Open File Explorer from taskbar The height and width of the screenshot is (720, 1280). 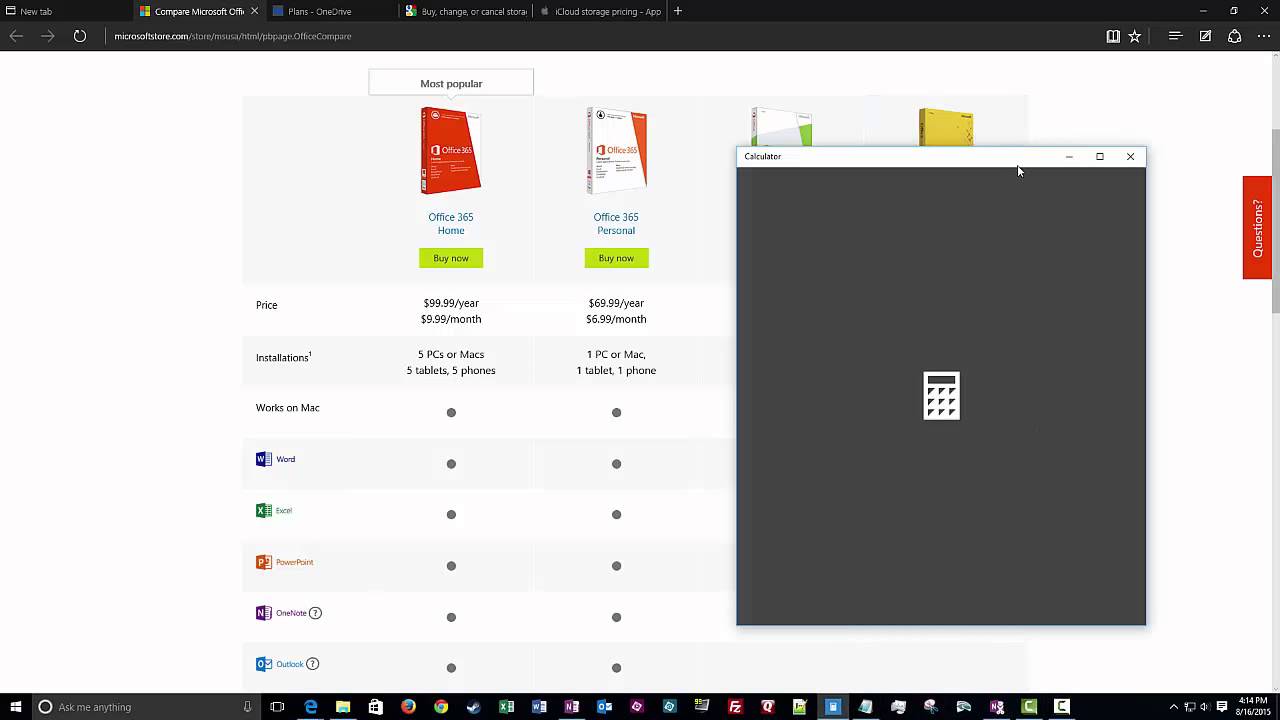[x=343, y=707]
